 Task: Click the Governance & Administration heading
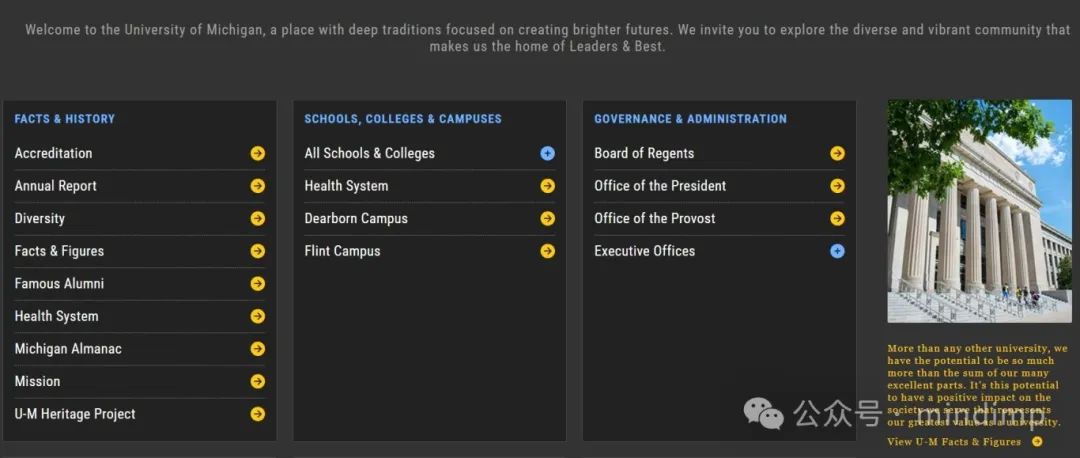coord(690,119)
